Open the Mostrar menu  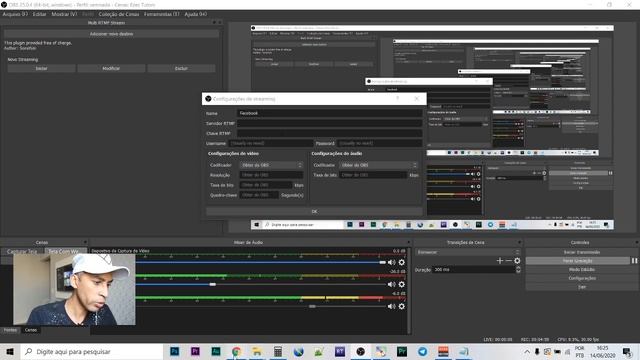pyautogui.click(x=64, y=14)
